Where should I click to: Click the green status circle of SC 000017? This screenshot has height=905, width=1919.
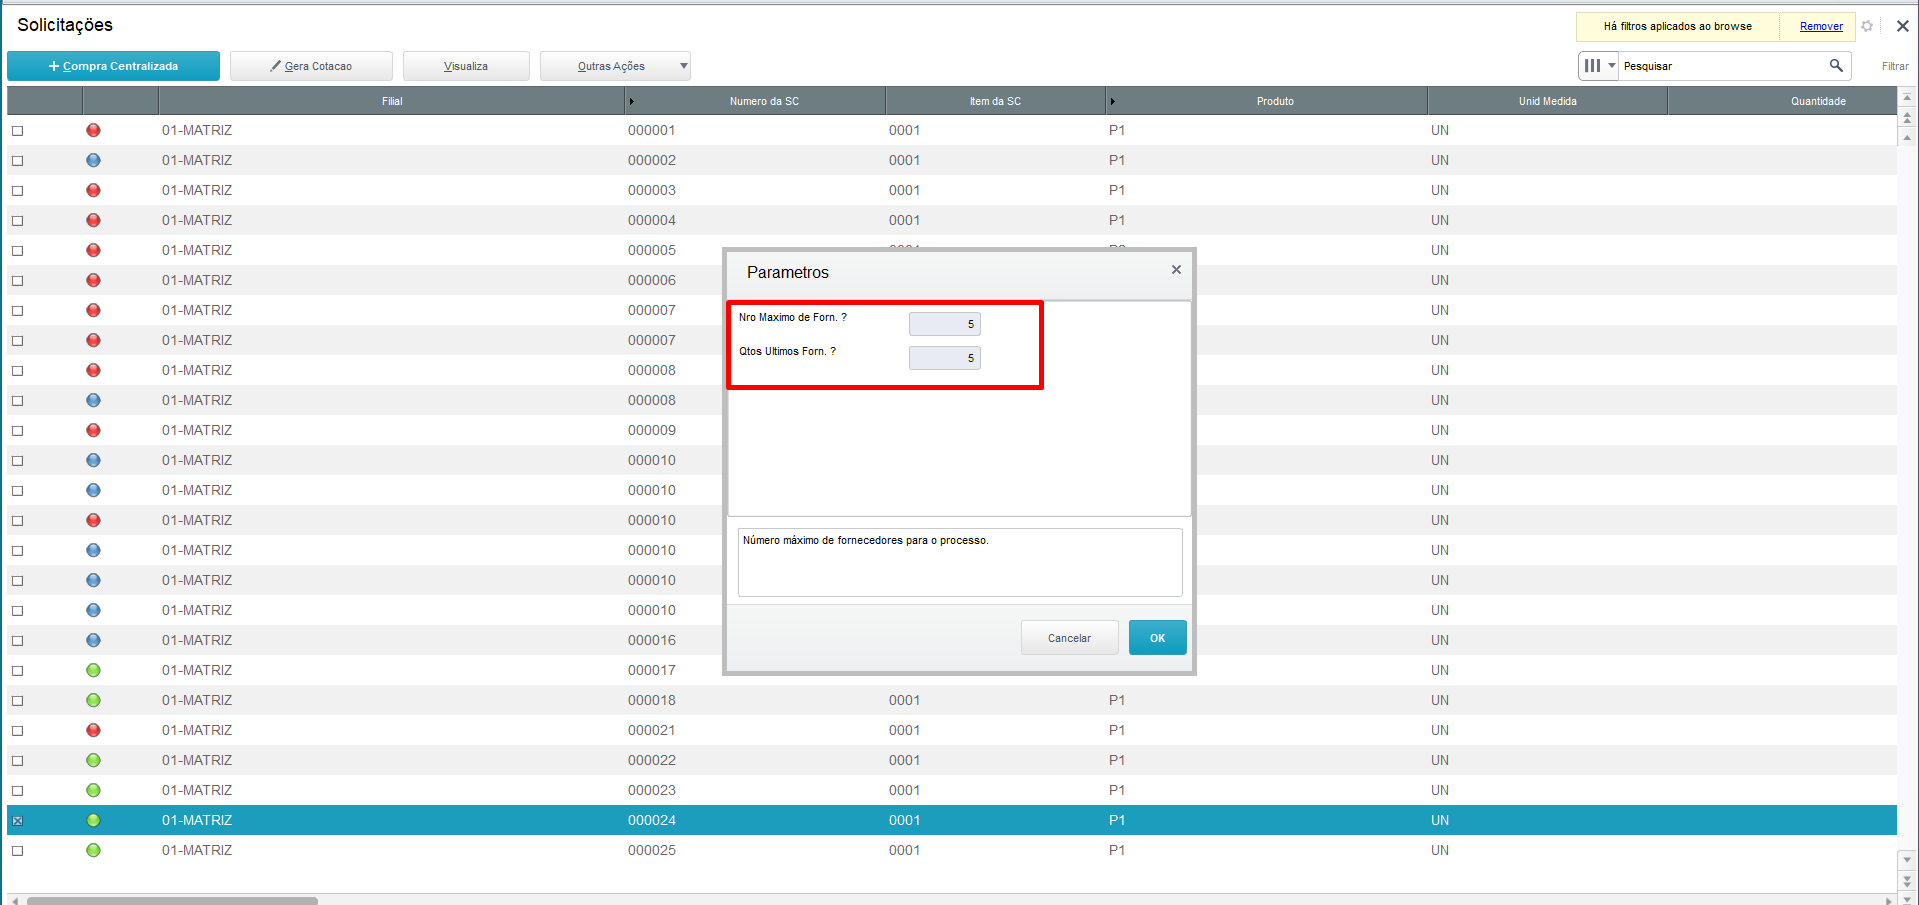pos(93,670)
